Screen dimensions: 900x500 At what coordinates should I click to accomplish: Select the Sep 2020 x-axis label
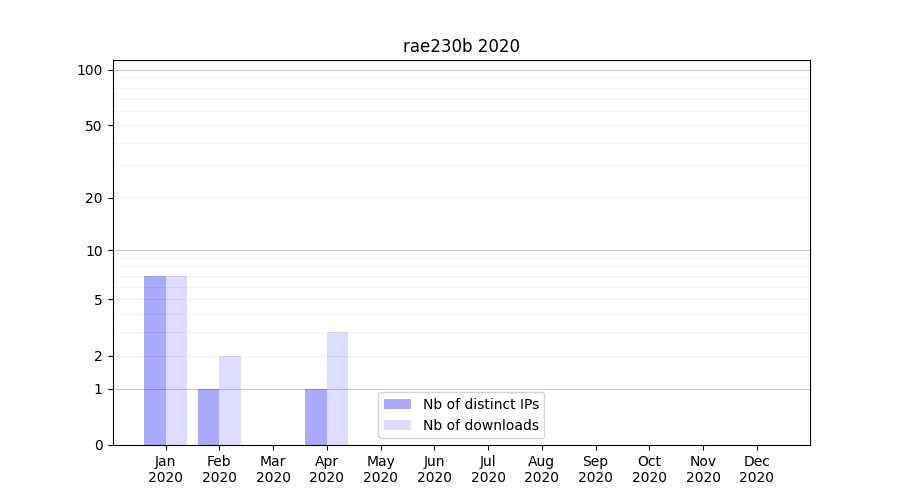595,469
